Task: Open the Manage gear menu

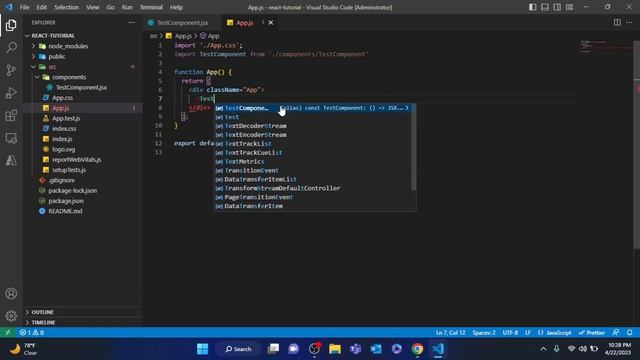Action: [x=11, y=316]
